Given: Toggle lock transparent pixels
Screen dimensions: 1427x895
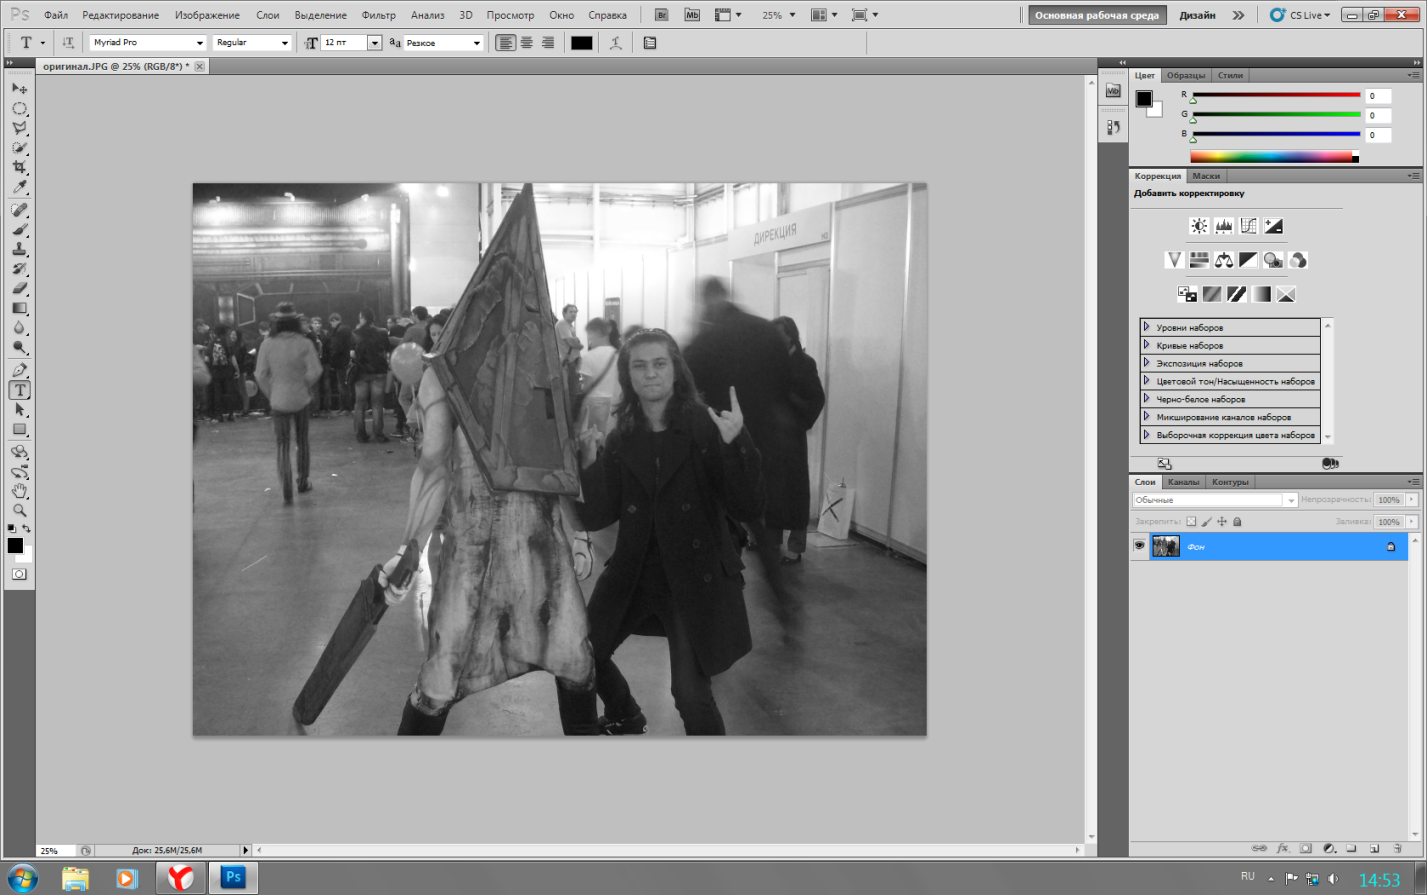Looking at the screenshot, I should [1191, 522].
